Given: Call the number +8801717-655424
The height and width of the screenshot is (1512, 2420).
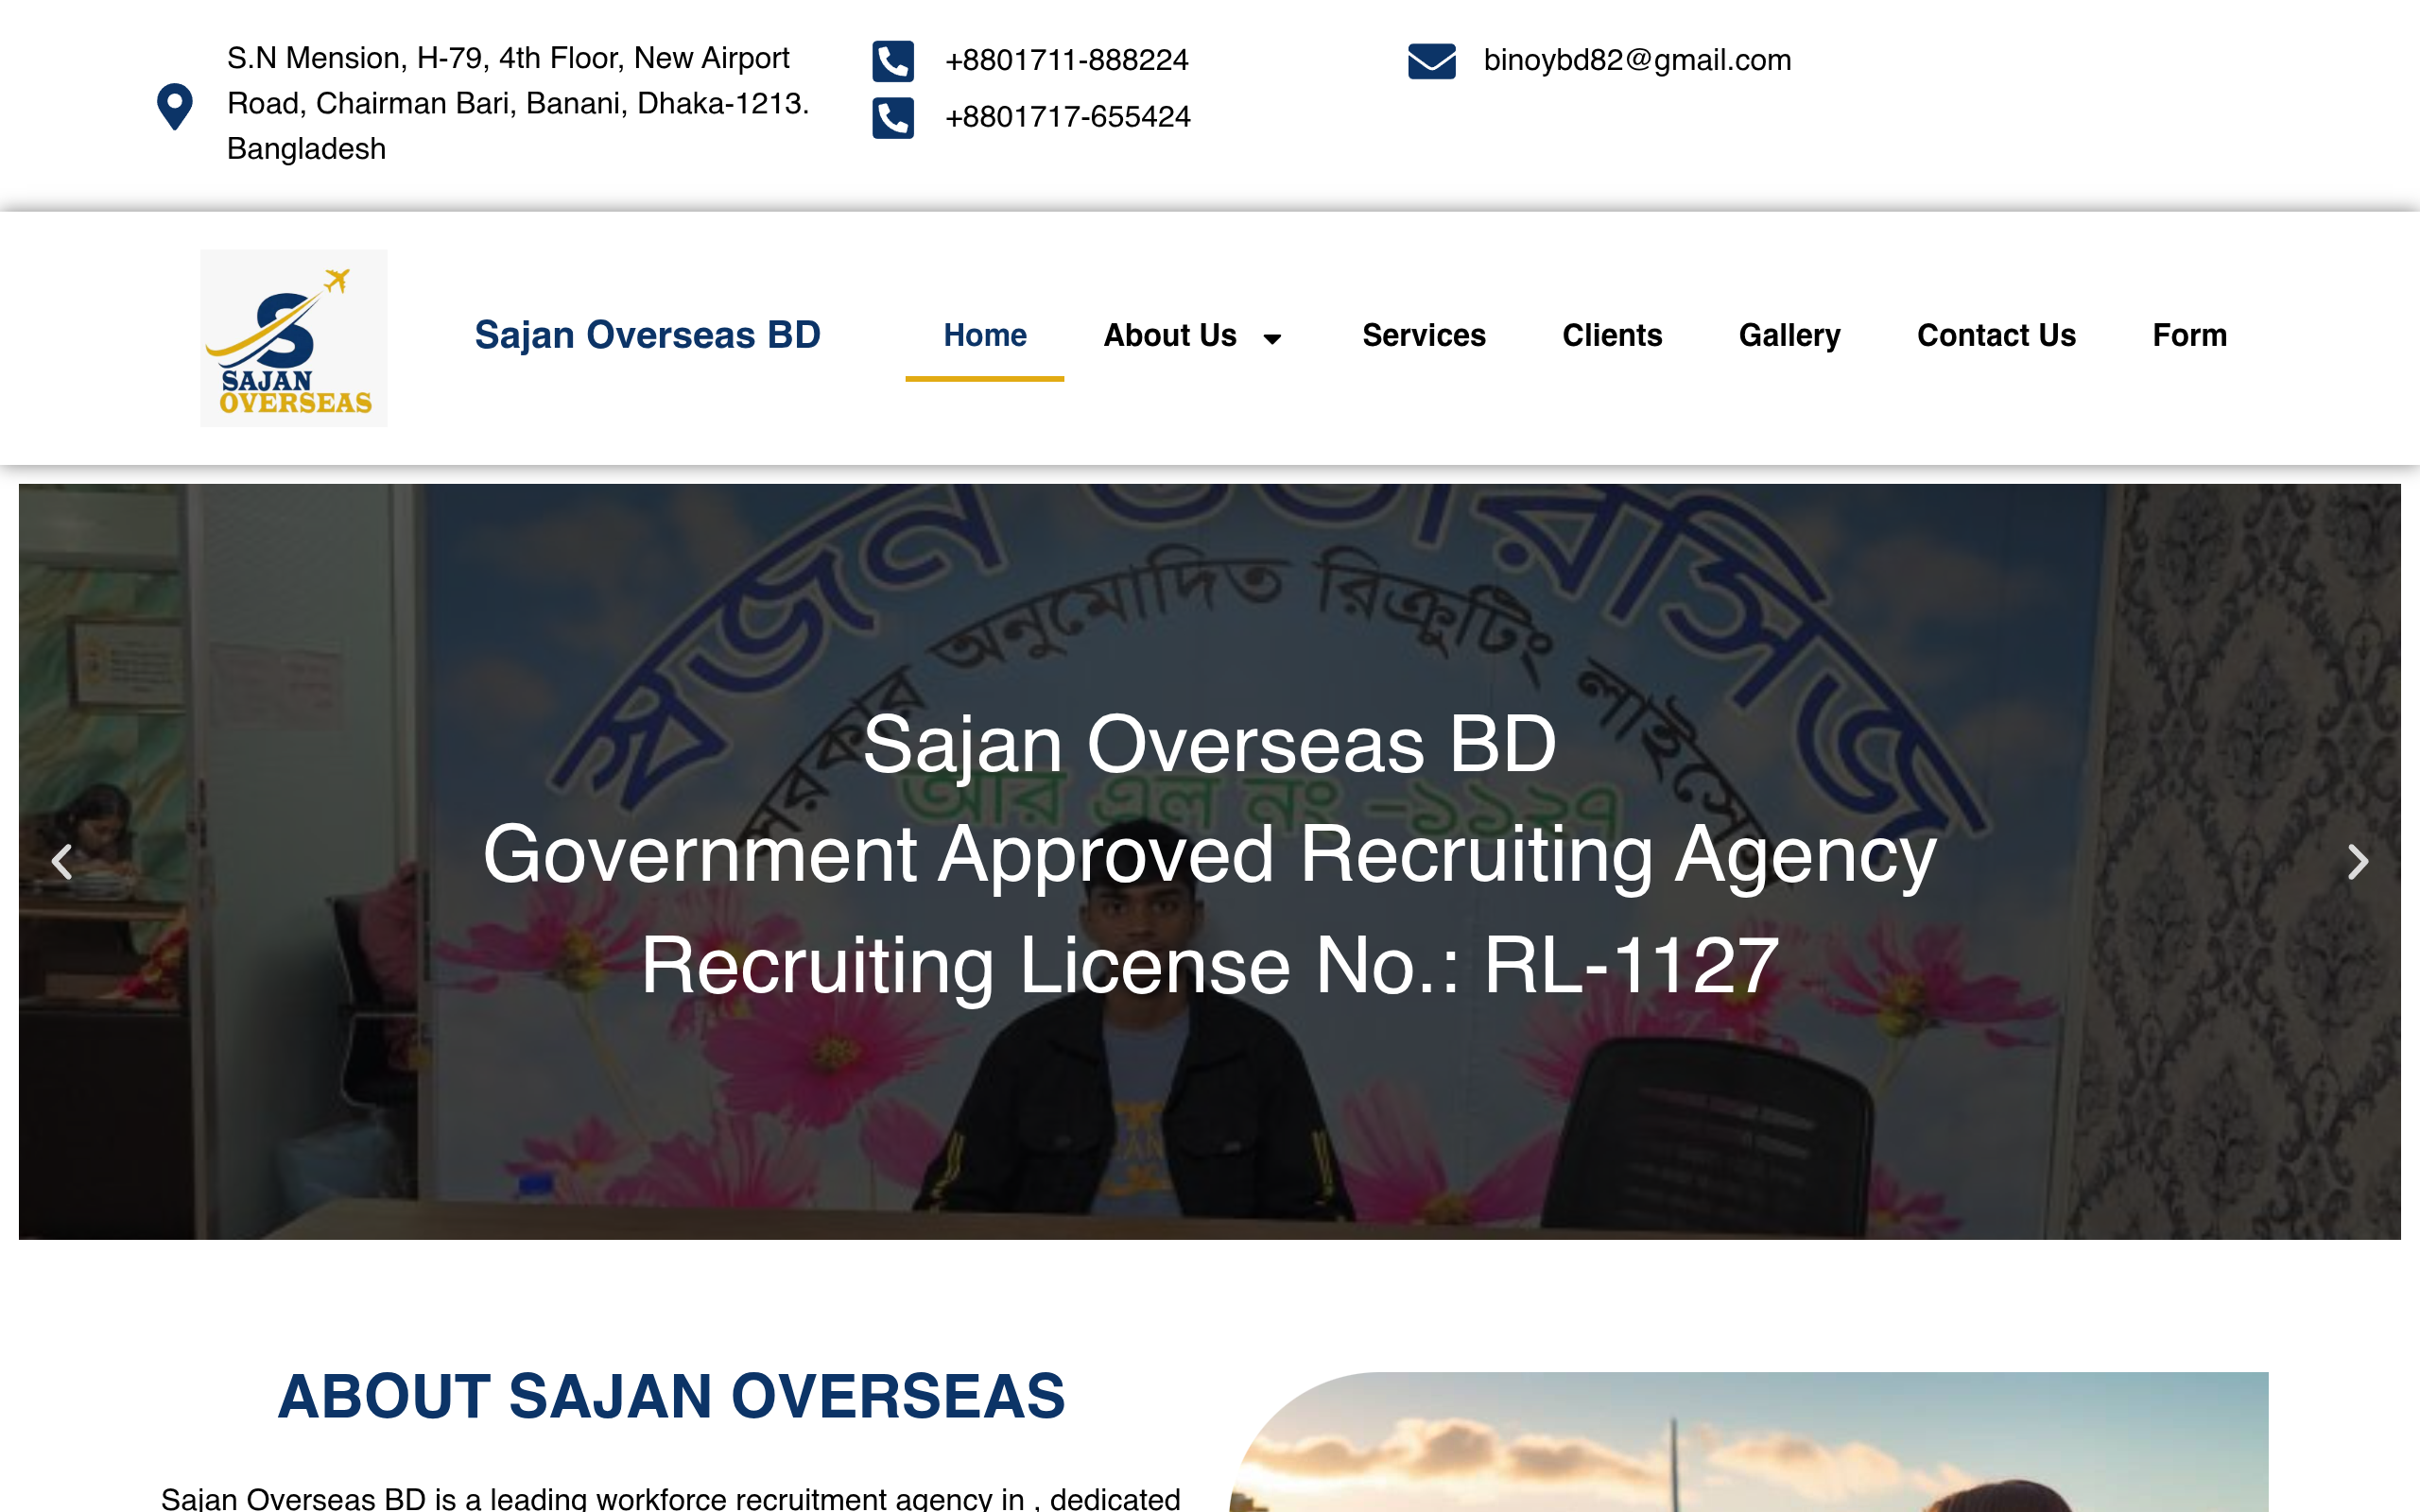Looking at the screenshot, I should coord(1068,118).
